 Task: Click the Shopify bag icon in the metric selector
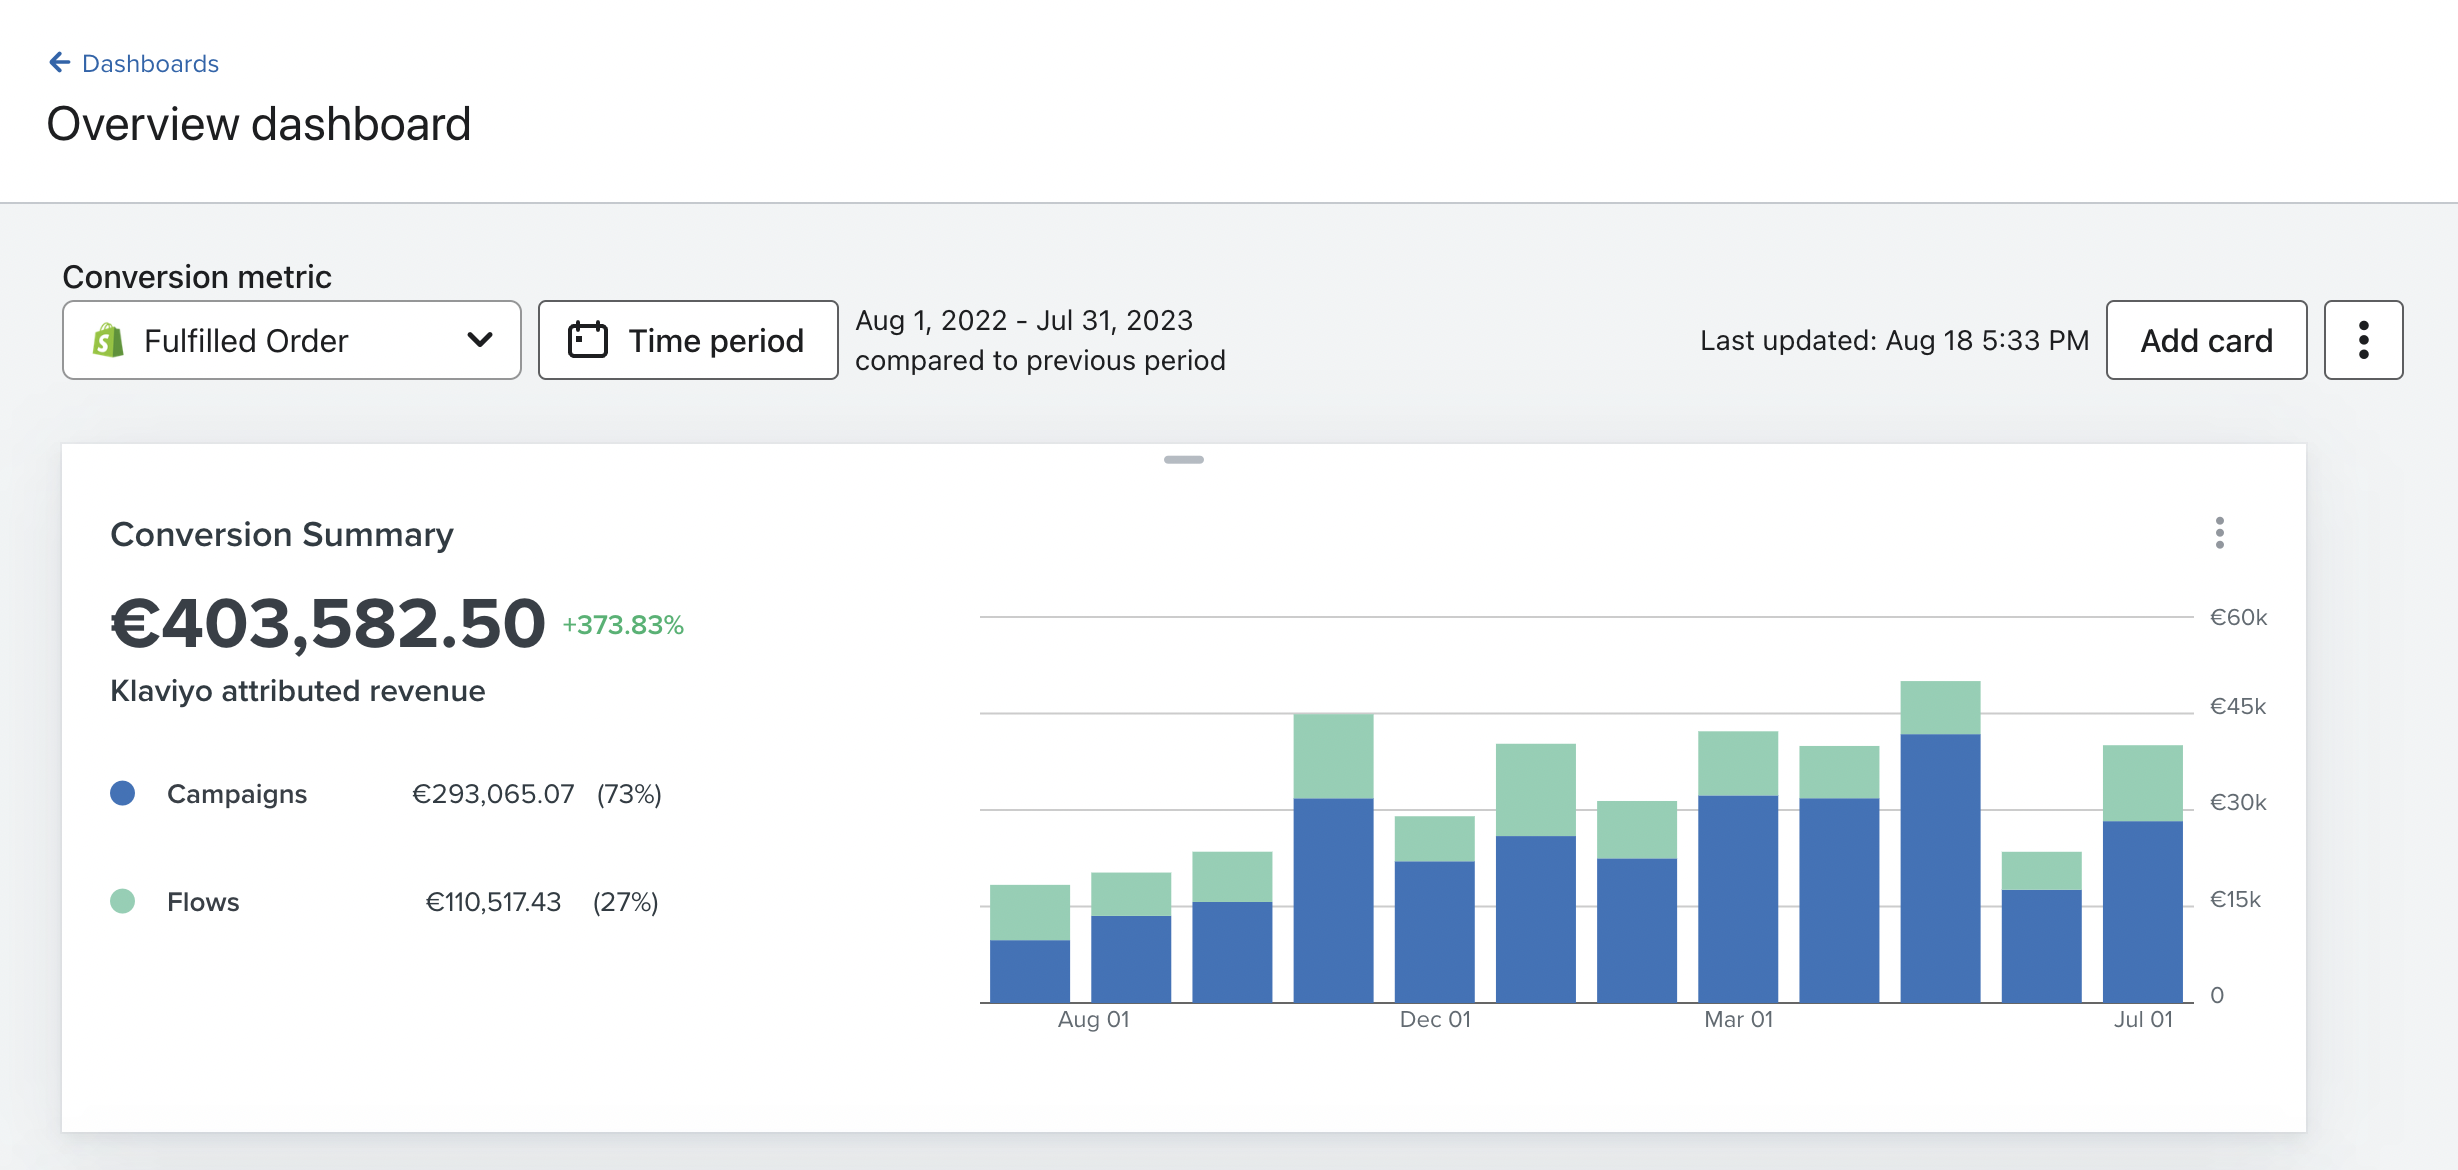(108, 341)
